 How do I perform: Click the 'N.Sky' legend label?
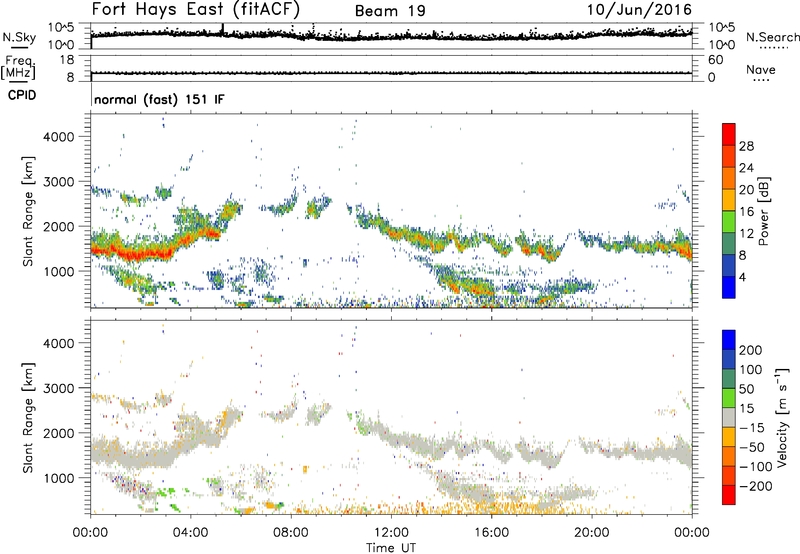point(19,37)
